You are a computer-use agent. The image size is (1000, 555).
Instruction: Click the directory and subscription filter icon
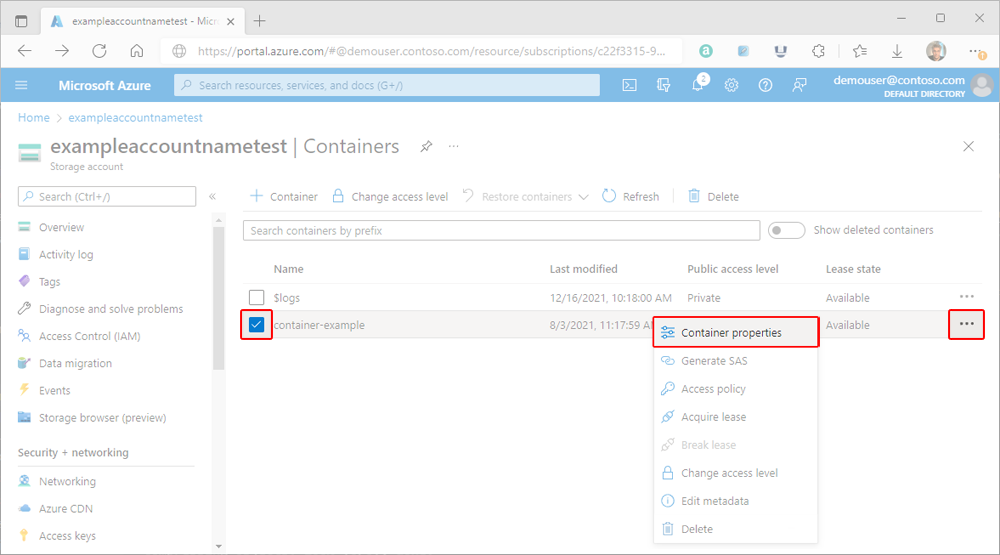pyautogui.click(x=663, y=86)
